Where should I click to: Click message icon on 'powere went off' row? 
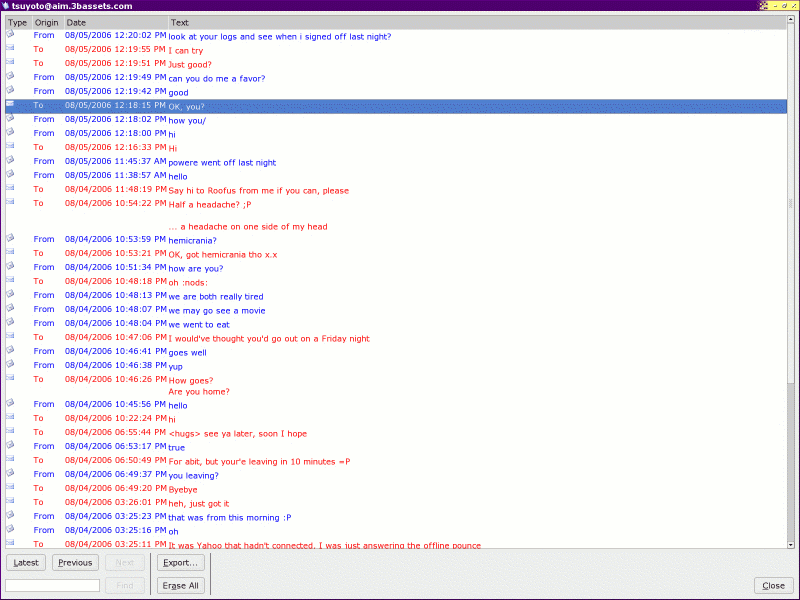coord(11,161)
